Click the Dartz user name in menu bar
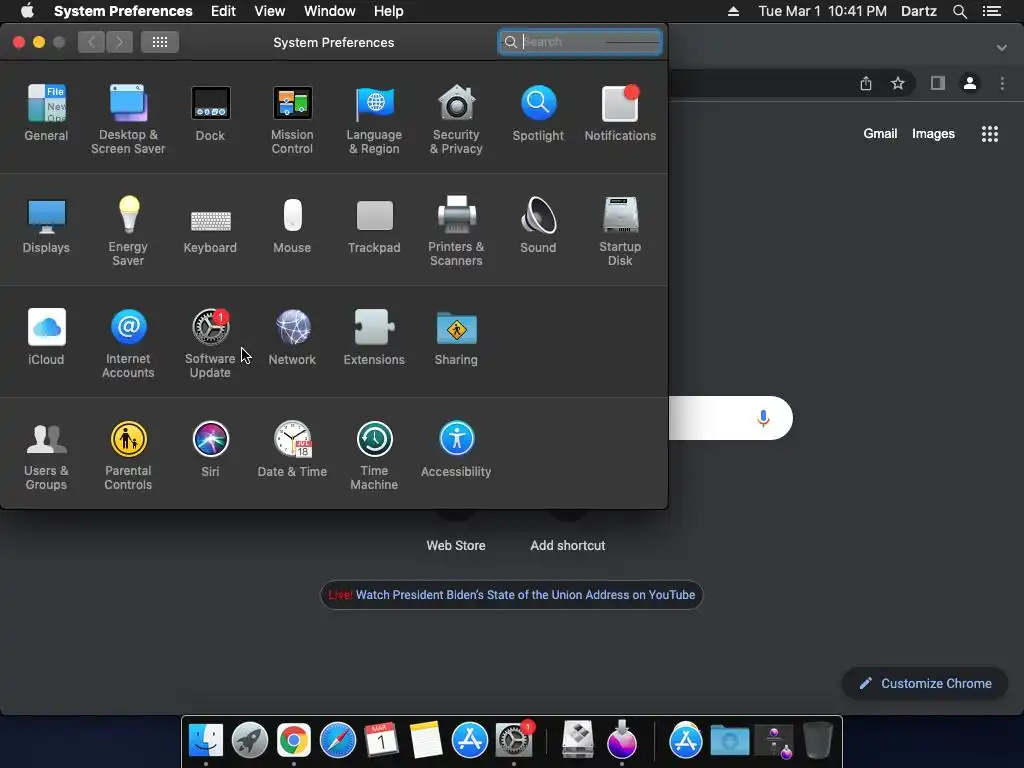Image resolution: width=1024 pixels, height=768 pixels. 918,11
